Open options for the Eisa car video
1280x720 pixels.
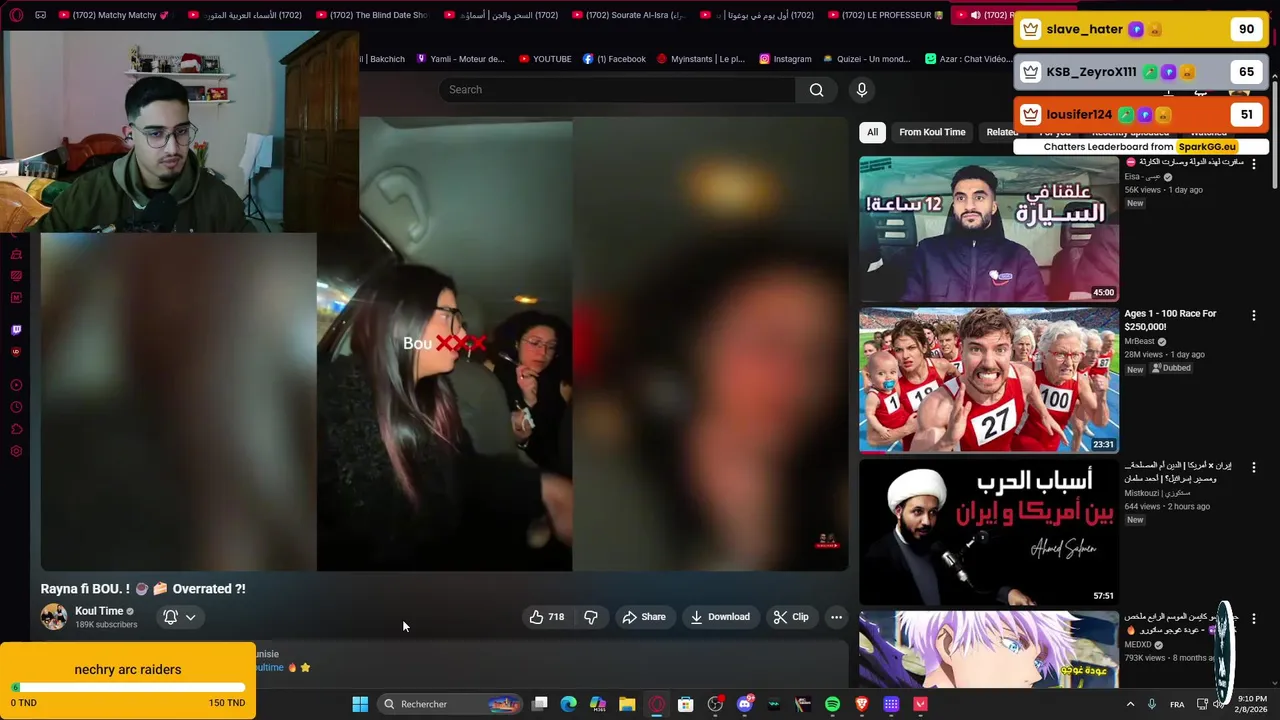tap(1254, 164)
